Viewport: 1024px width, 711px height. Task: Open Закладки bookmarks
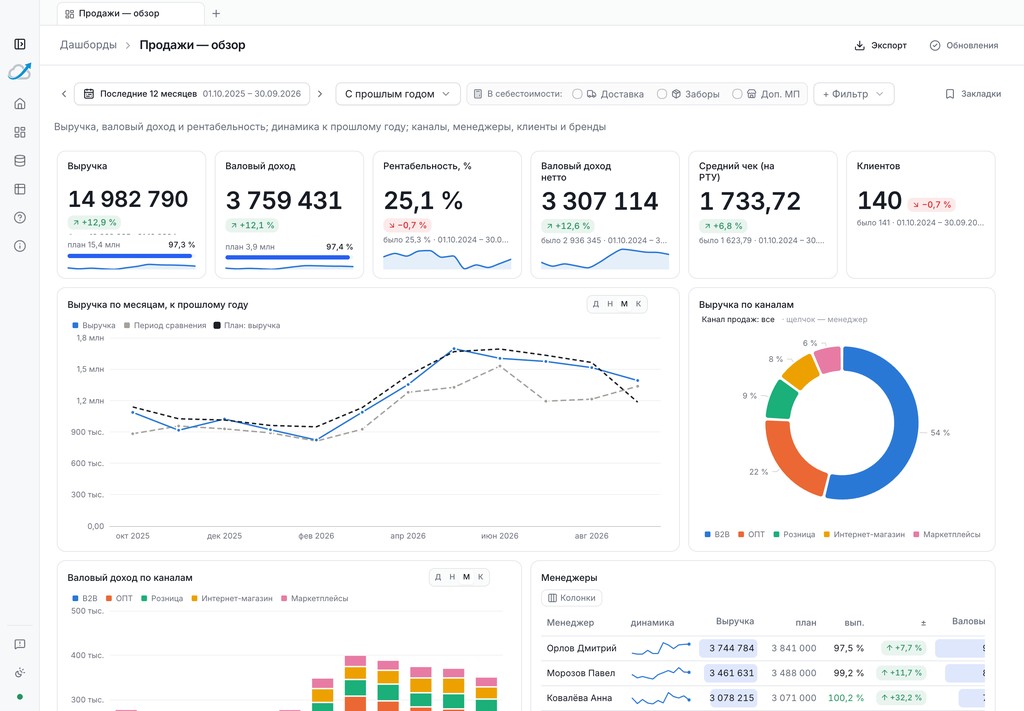pyautogui.click(x=973, y=94)
